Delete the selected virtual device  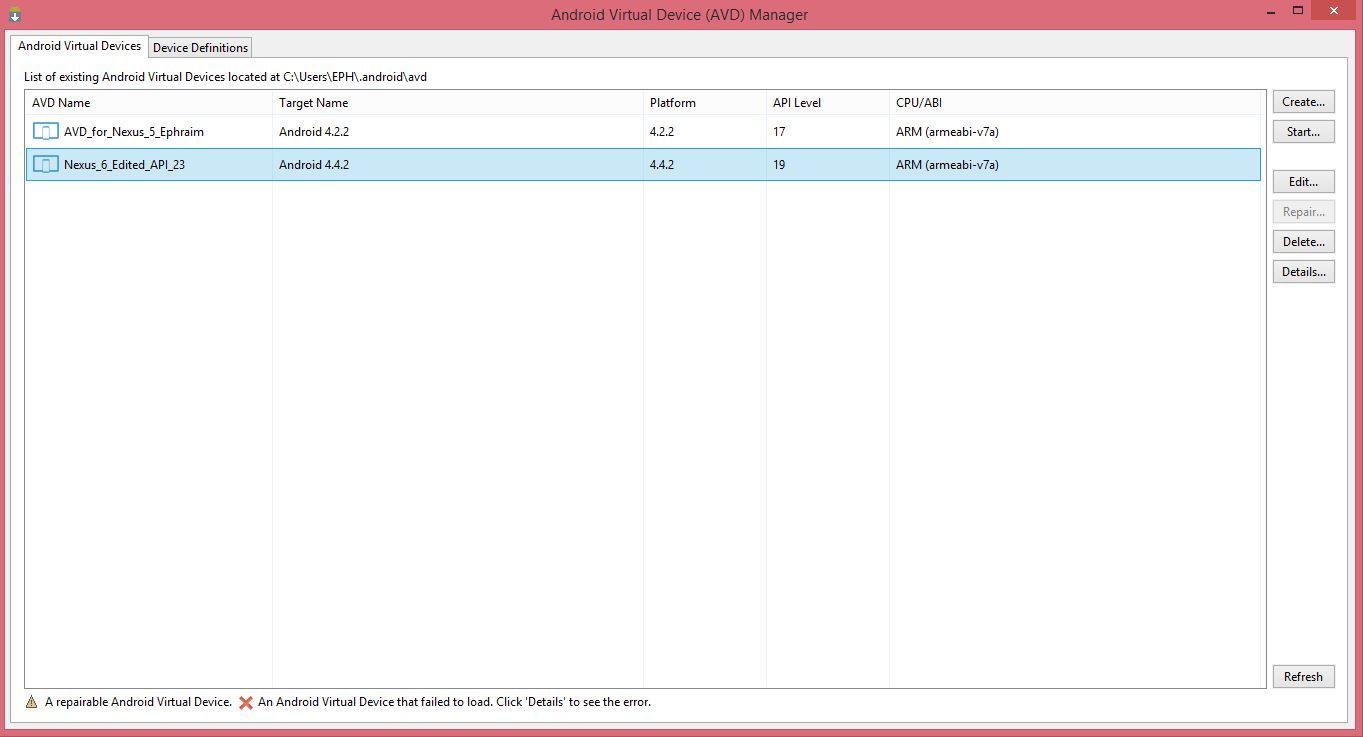coord(1302,241)
